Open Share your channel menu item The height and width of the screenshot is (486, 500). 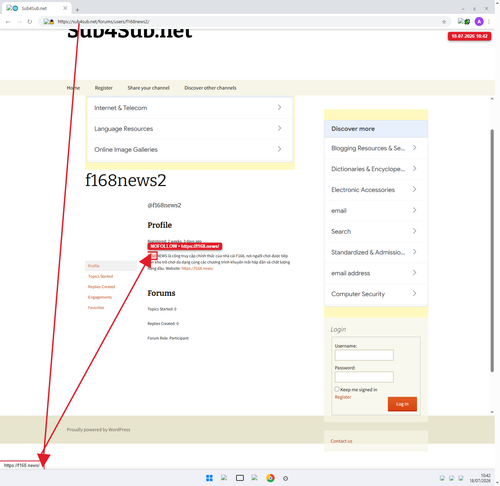148,88
